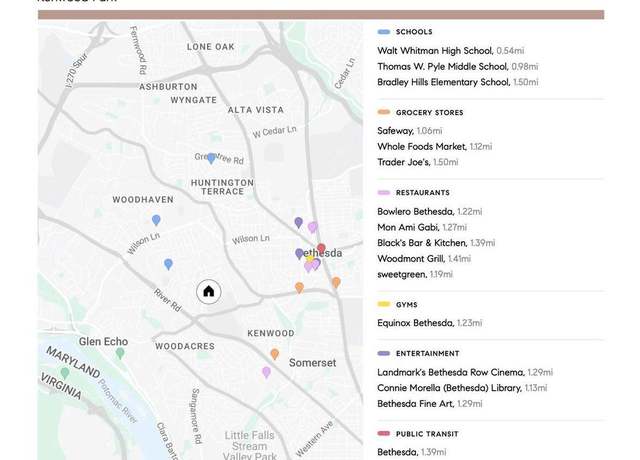The width and height of the screenshot is (640, 460).
Task: Click the orange Grocery Stores legend swatch
Action: [x=384, y=112]
